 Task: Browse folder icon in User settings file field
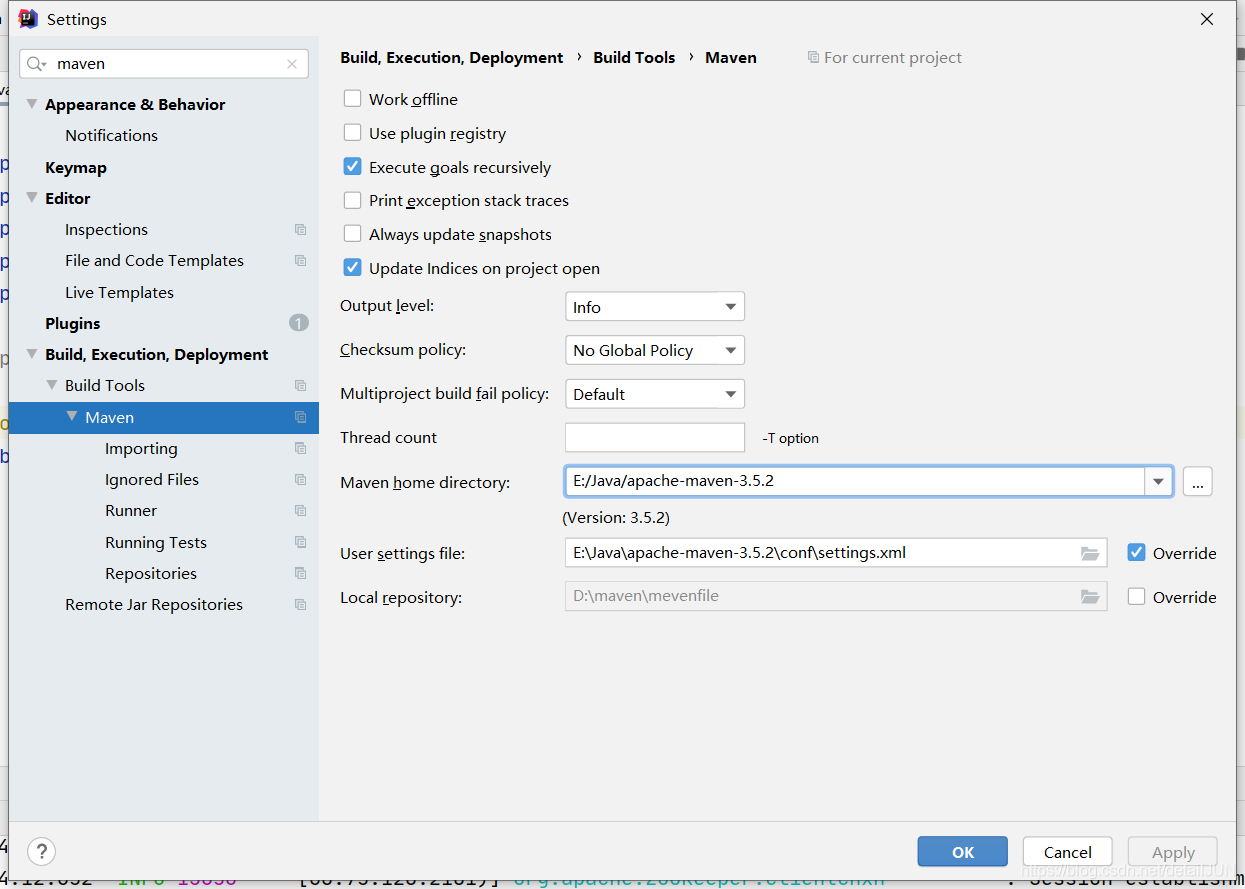[1090, 553]
